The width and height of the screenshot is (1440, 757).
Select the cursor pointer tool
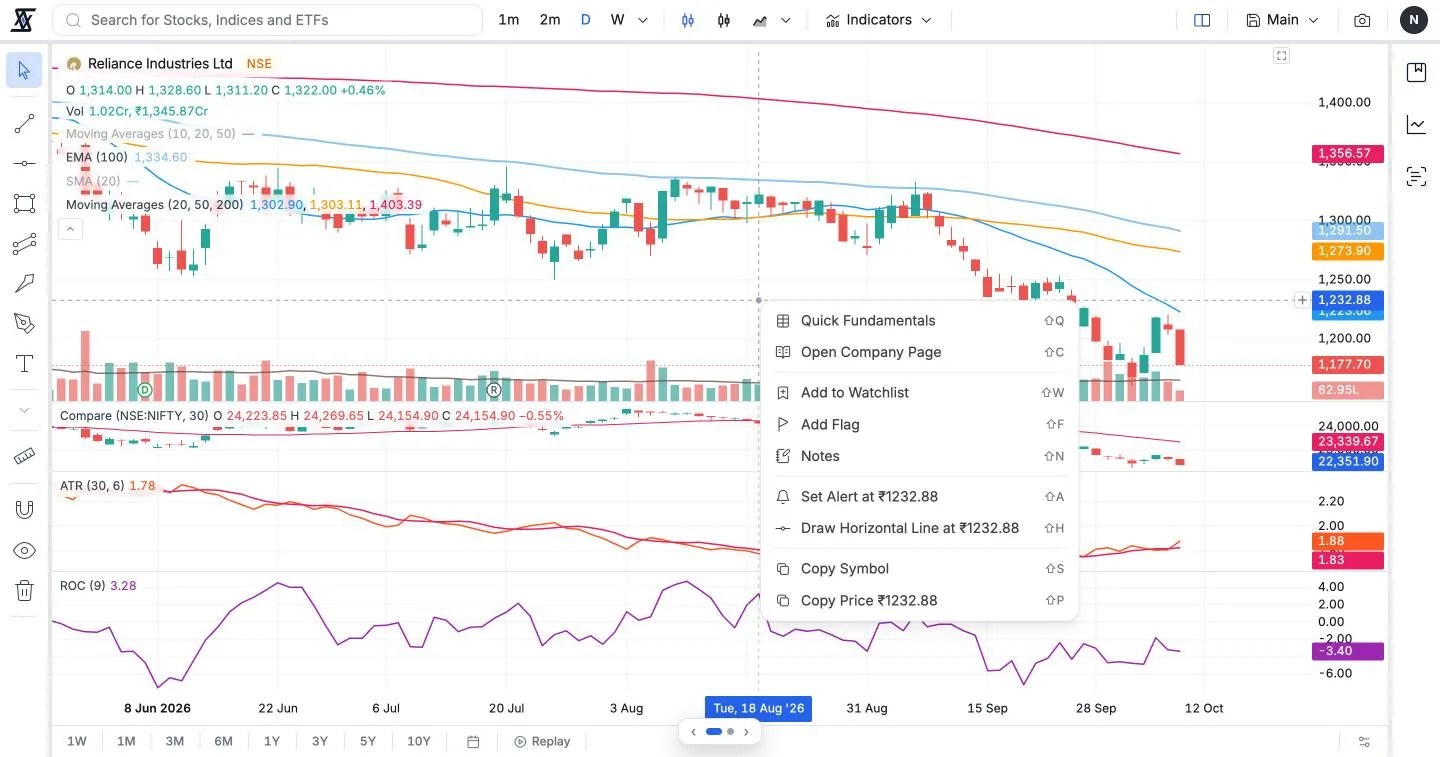(x=24, y=70)
